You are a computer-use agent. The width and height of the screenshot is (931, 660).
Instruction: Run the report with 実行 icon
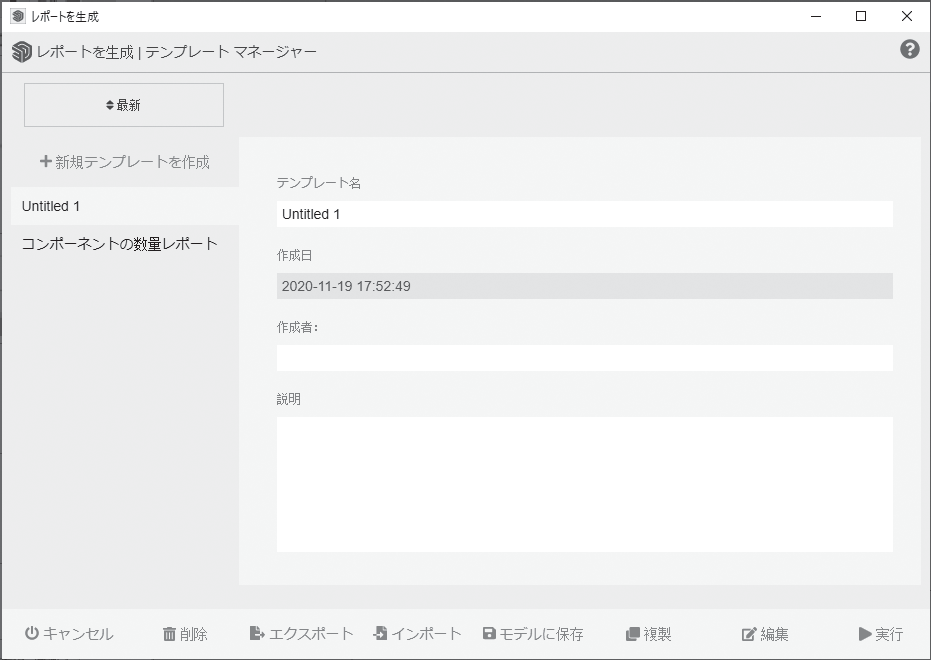pyautogui.click(x=880, y=633)
